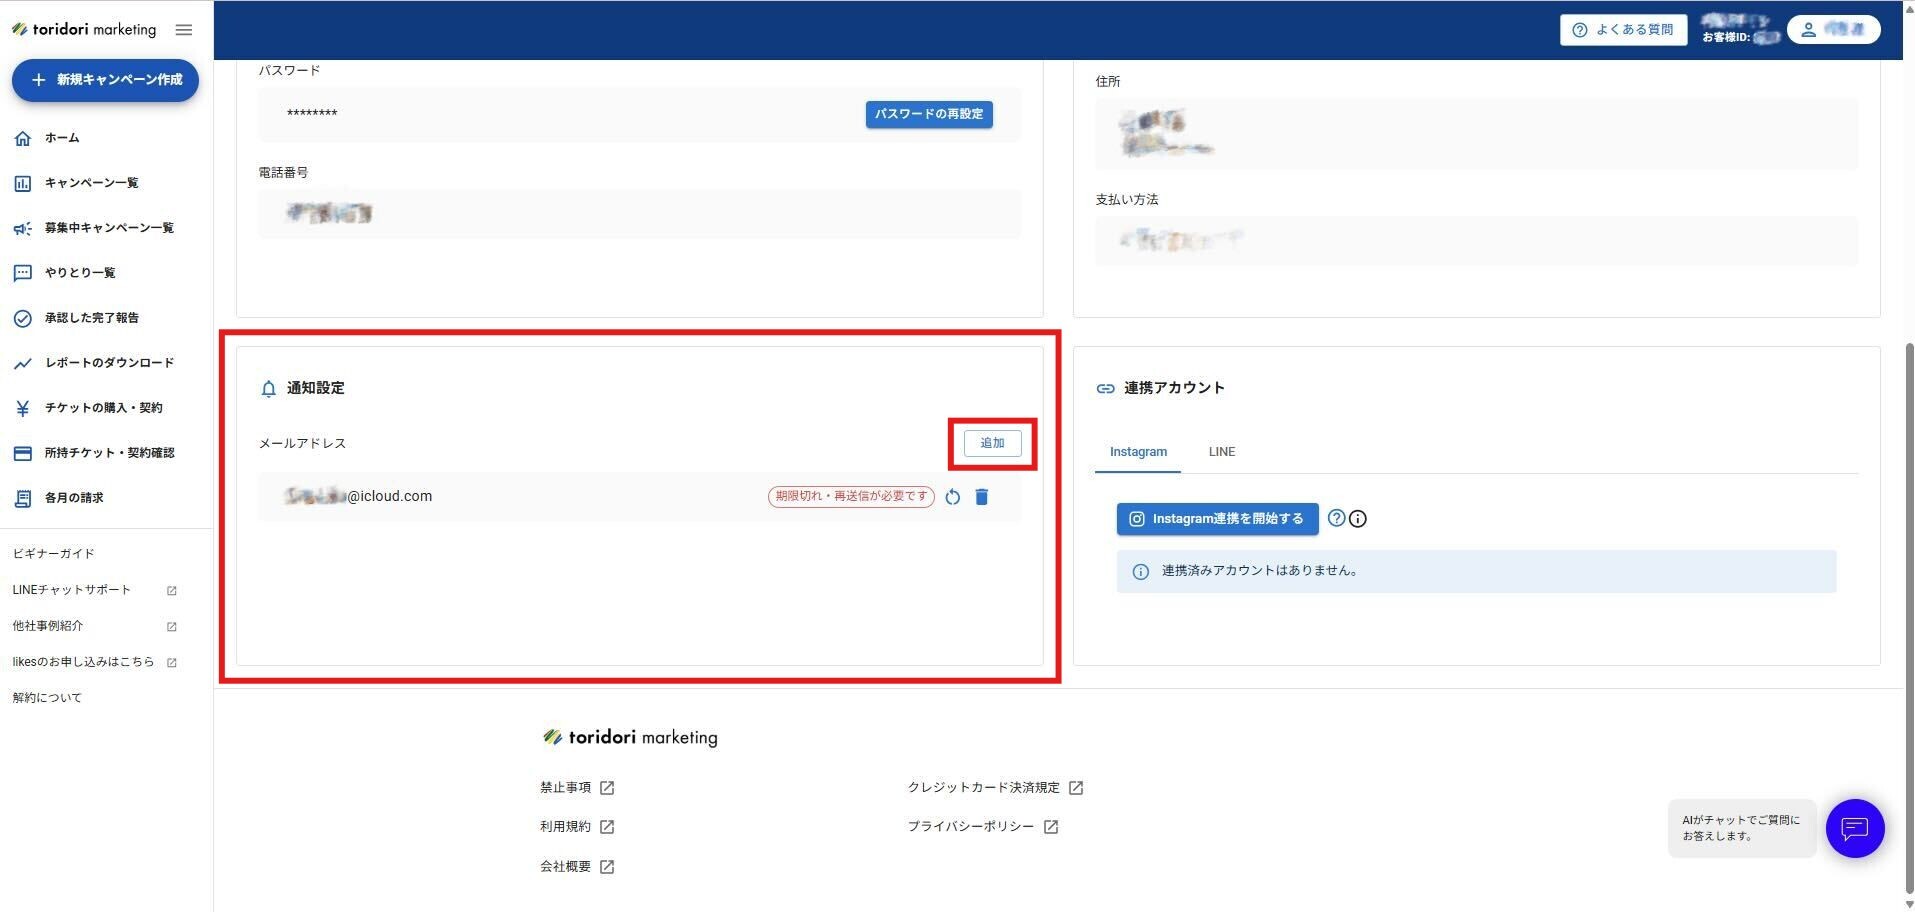This screenshot has height=912, width=1915.
Task: Click the info icon next to Instagram連携 button
Action: click(x=1358, y=519)
